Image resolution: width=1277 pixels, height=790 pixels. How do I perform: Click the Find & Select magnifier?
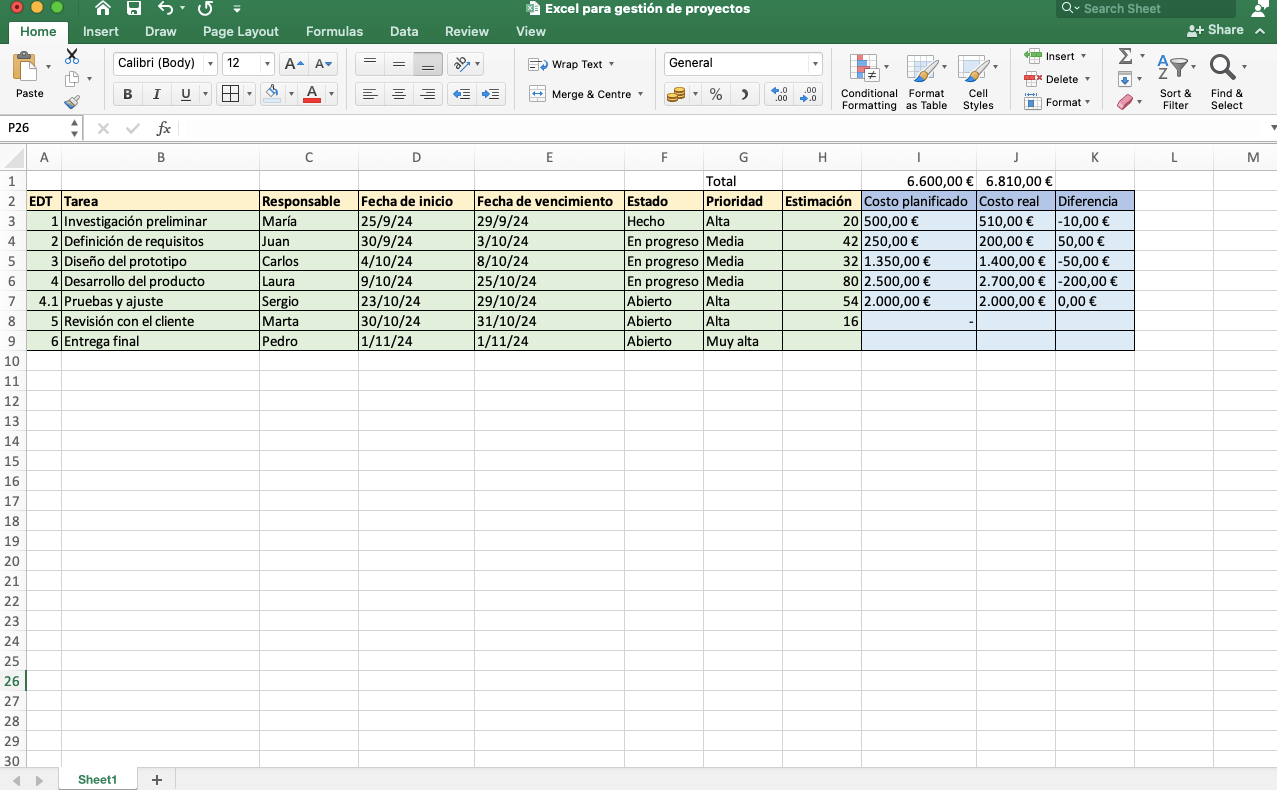point(1226,82)
